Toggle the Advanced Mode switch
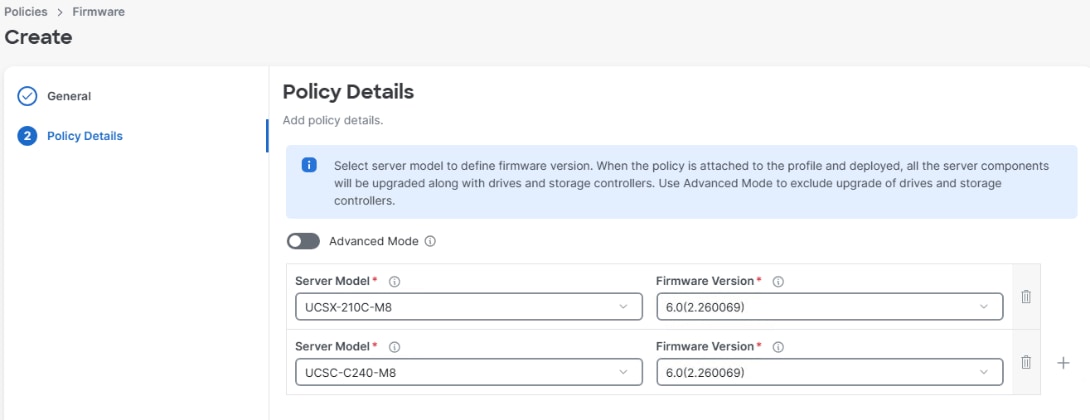1090x420 pixels. (x=303, y=241)
